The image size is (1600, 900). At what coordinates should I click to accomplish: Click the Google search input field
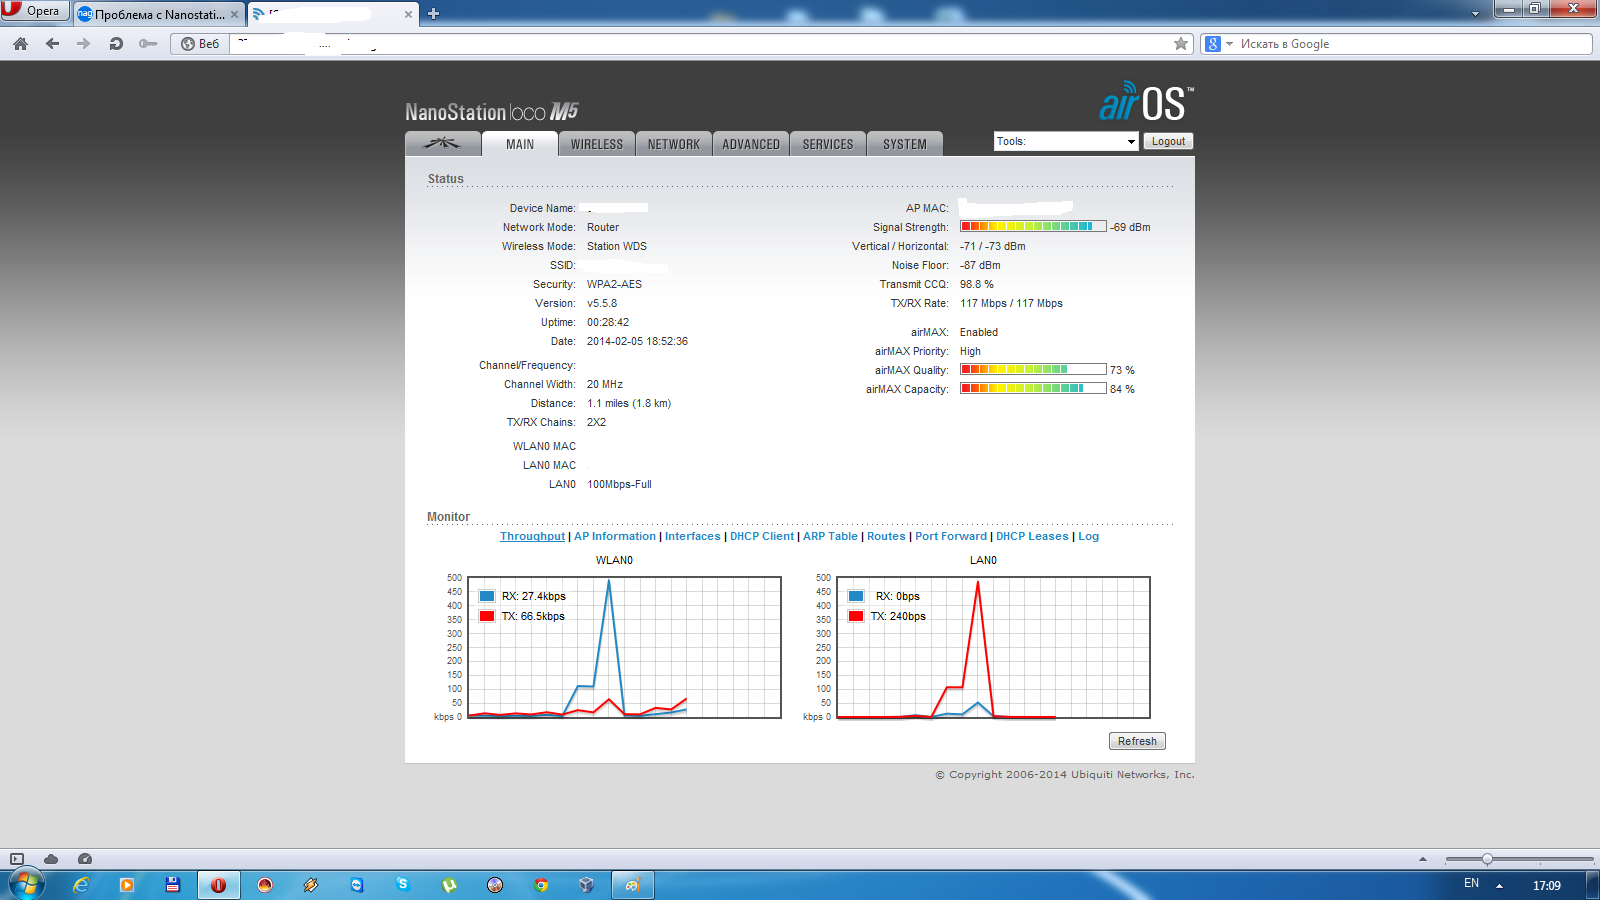(x=1410, y=44)
